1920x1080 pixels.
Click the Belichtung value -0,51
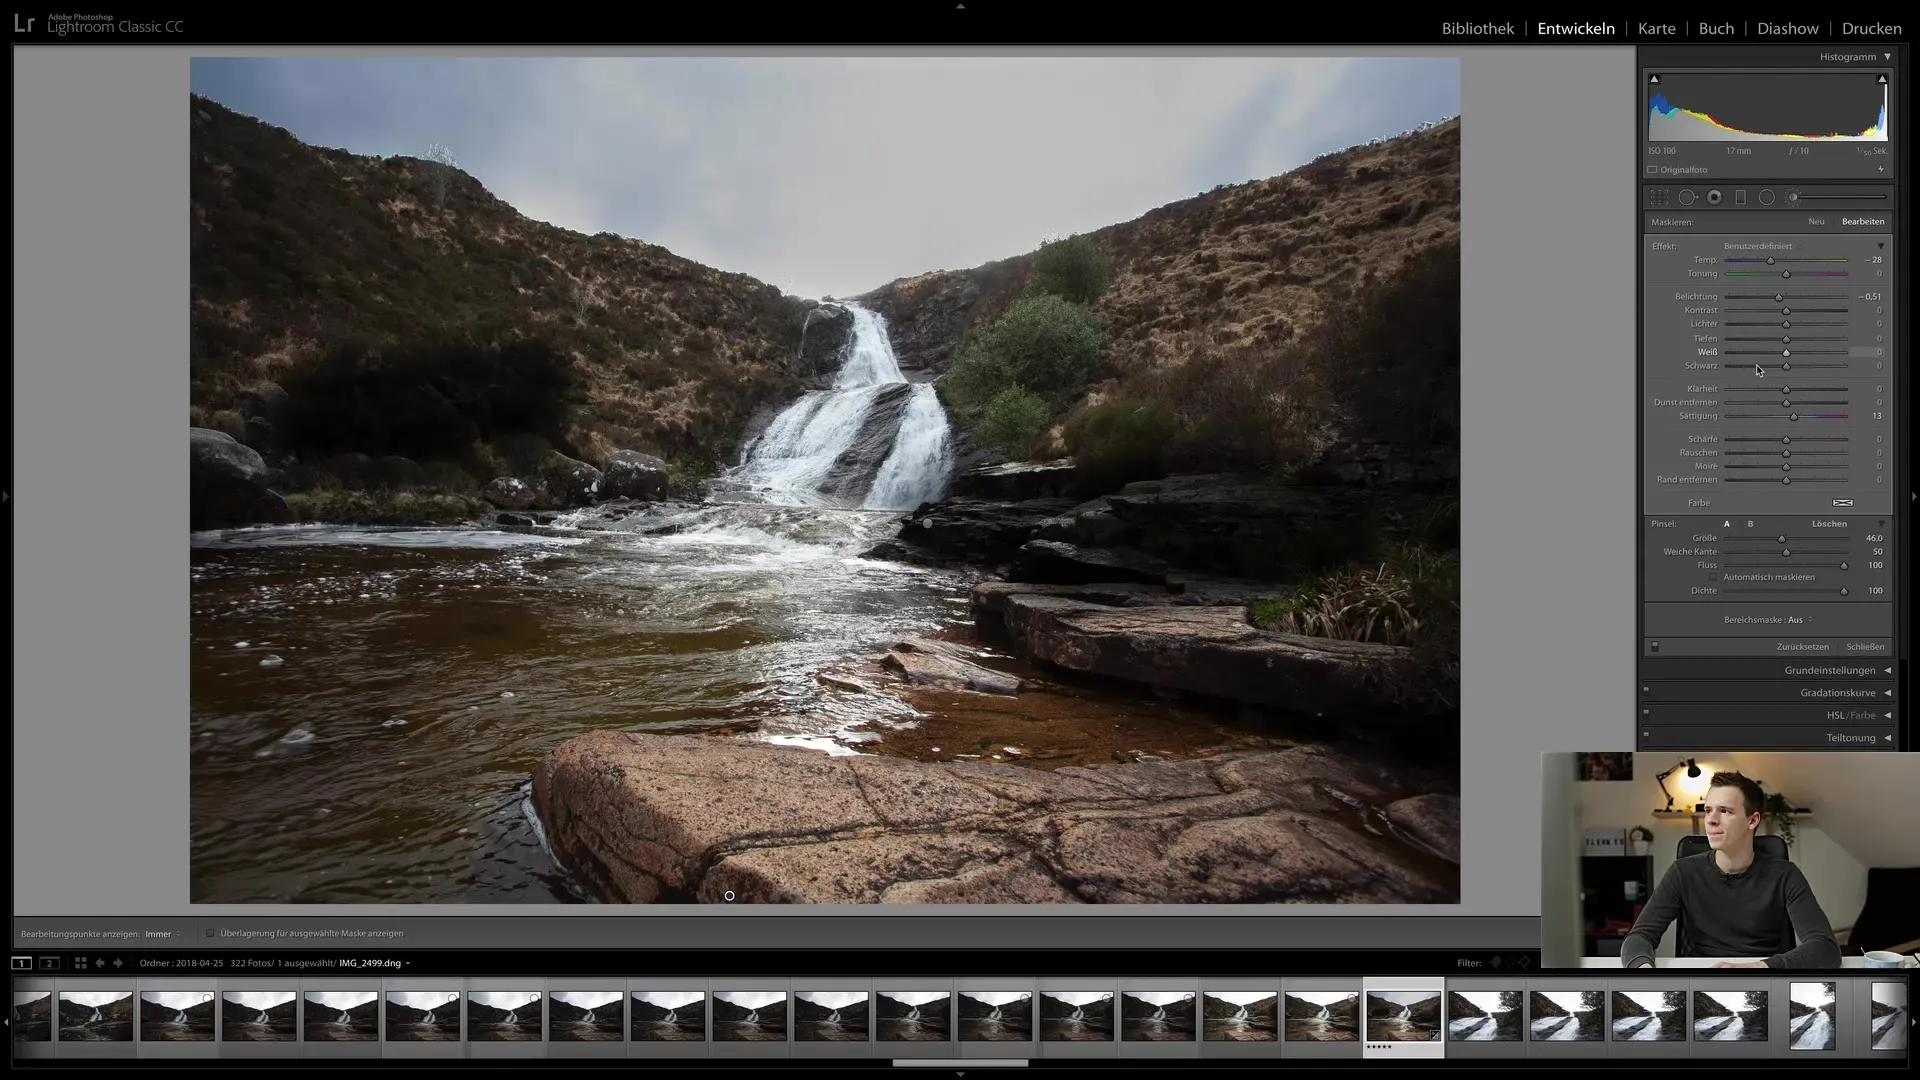click(x=1870, y=297)
